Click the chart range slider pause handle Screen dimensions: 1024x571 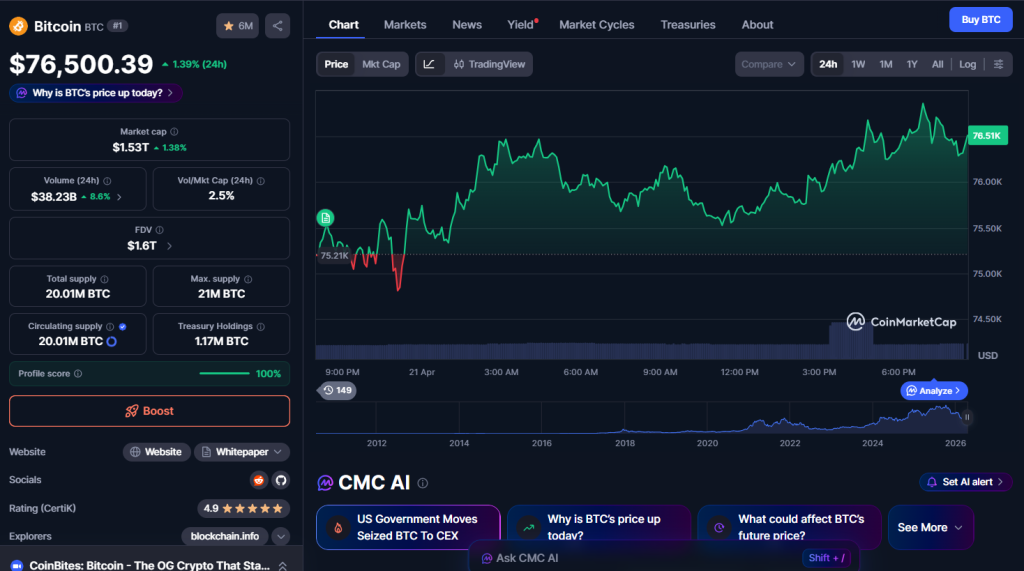[x=967, y=417]
